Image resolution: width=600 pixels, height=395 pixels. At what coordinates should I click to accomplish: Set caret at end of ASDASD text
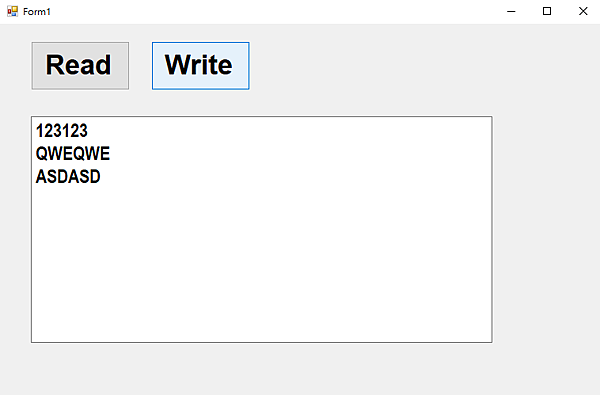(x=101, y=177)
